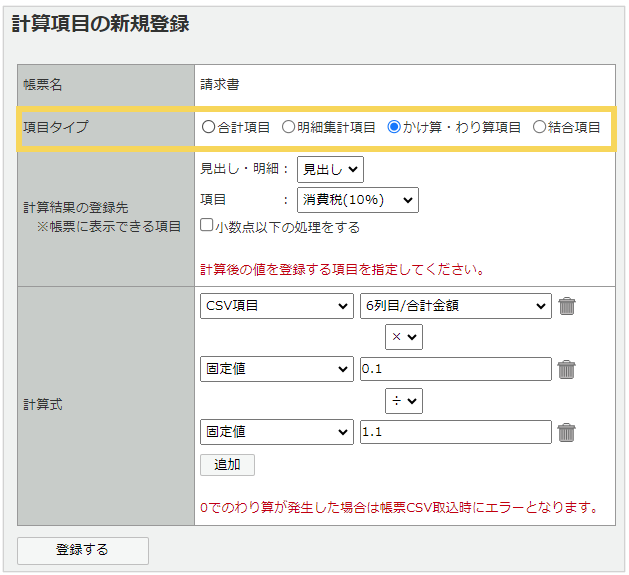The width and height of the screenshot is (629, 575).
Task: Change the ÷ operator dropdown
Action: [x=404, y=401]
